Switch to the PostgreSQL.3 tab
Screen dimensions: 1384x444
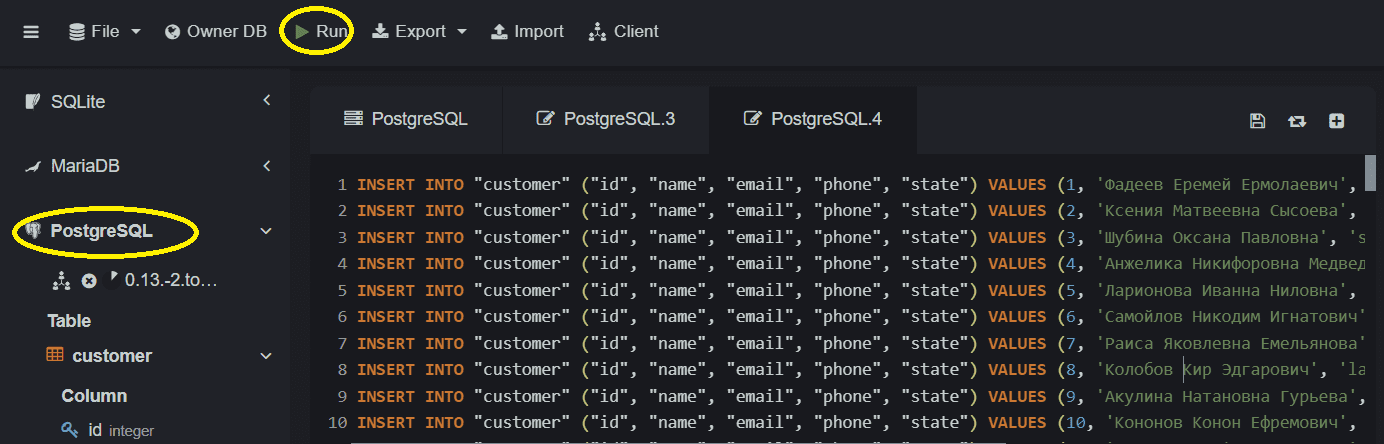click(605, 119)
